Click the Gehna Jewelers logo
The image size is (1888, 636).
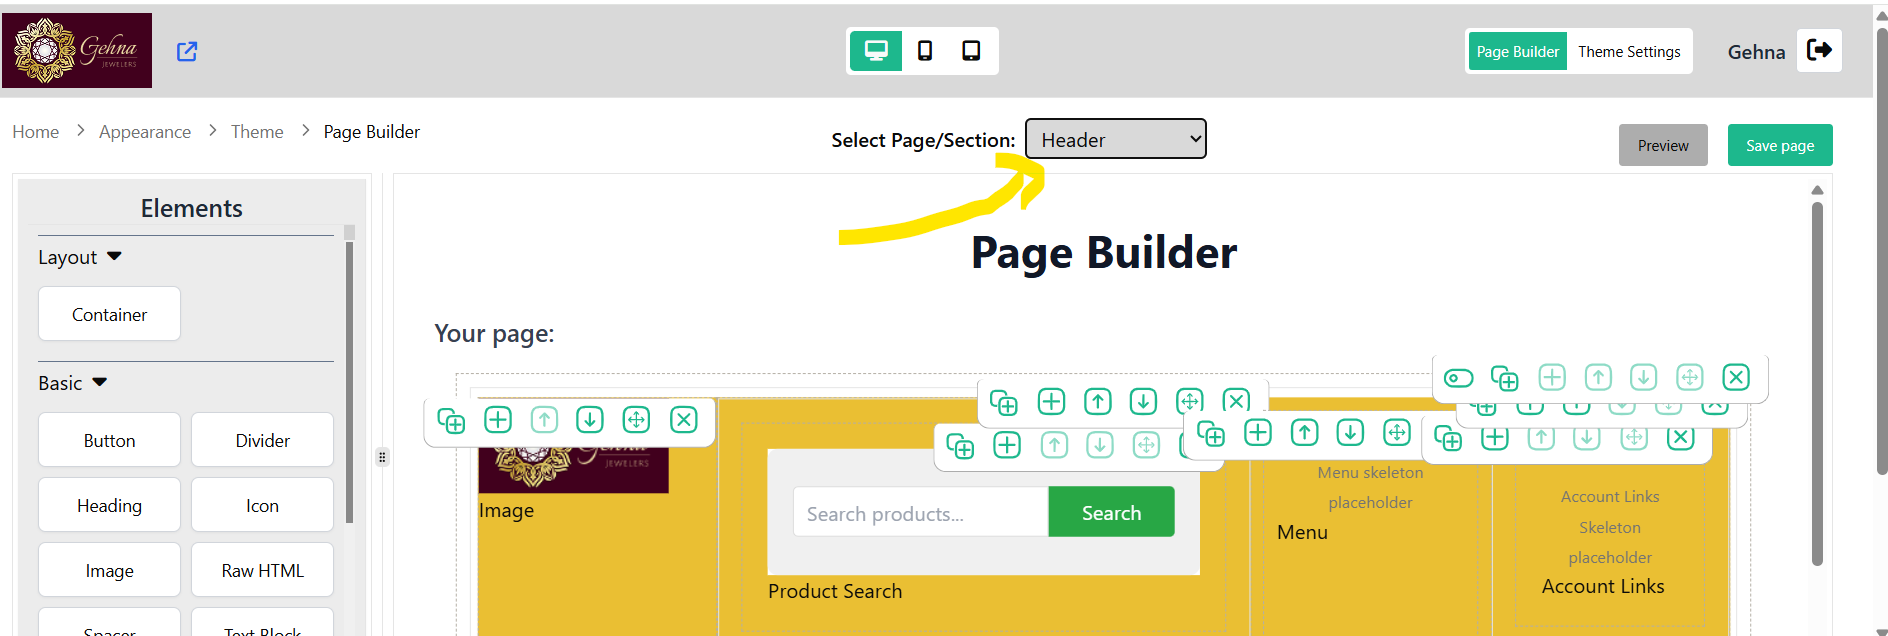tap(77, 50)
